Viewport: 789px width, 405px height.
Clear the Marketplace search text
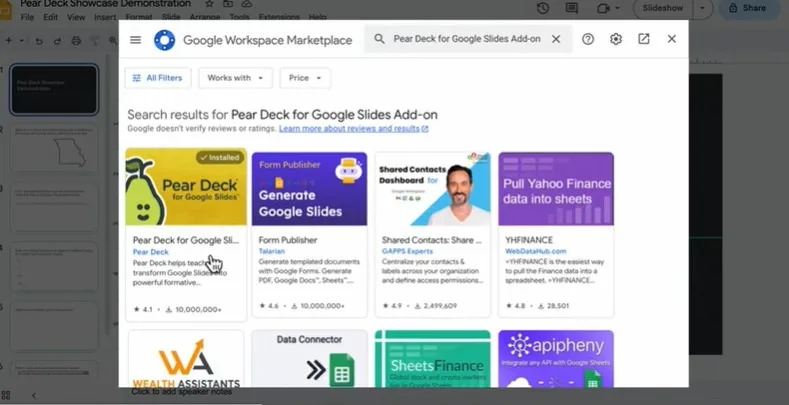click(x=556, y=39)
